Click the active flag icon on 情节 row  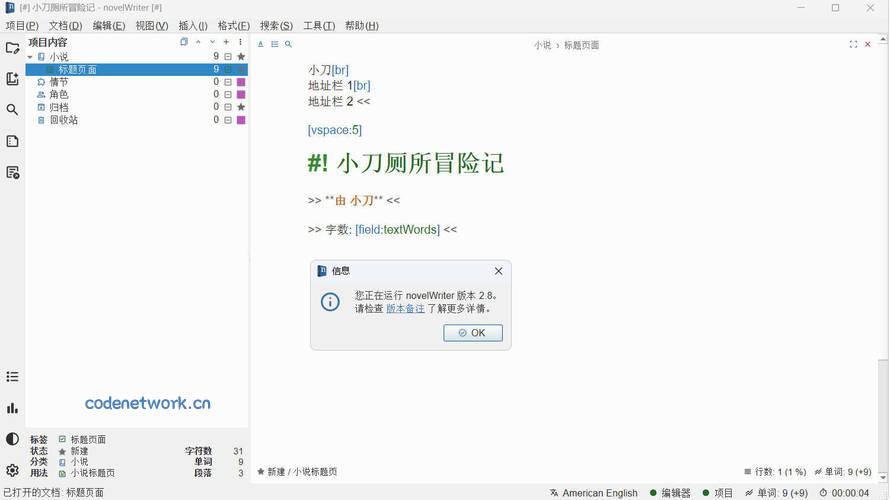(228, 82)
